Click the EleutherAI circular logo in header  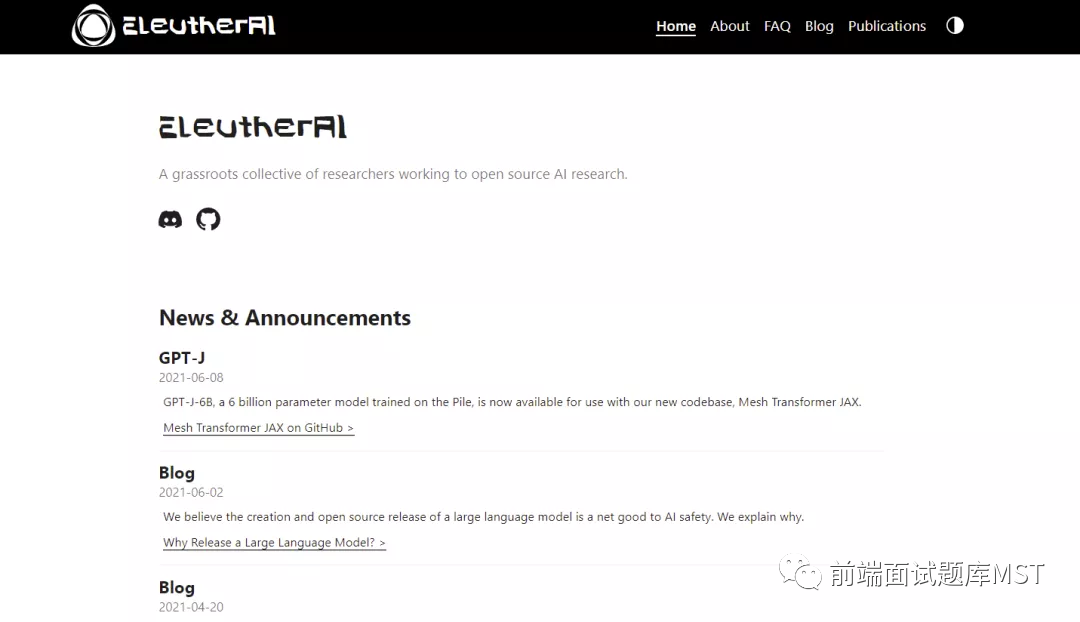[94, 25]
